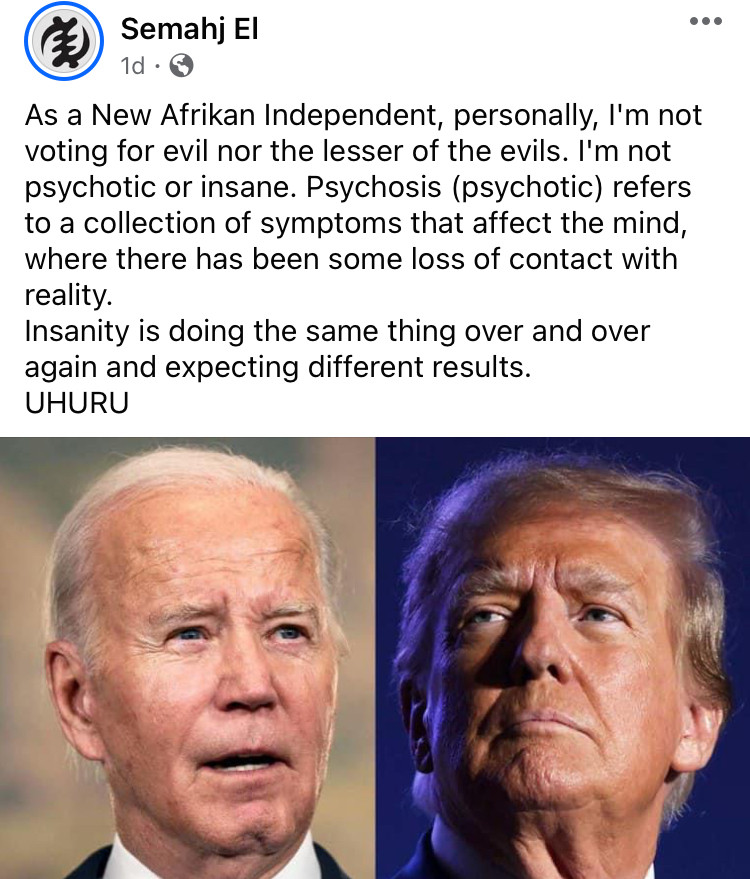Open the left photo of white-haired man
750x879 pixels.
(x=187, y=658)
